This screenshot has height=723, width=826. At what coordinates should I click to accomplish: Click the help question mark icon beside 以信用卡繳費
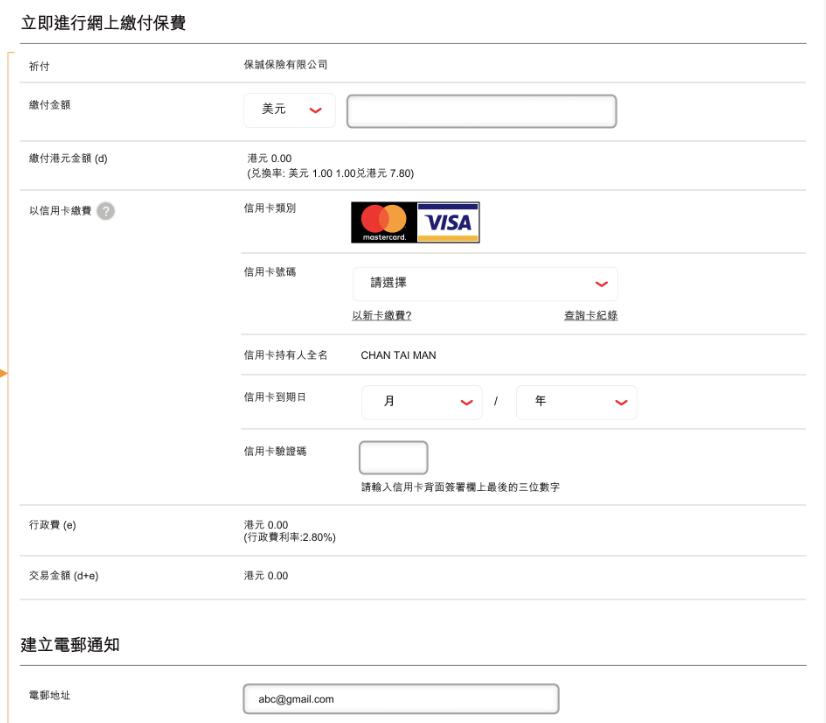pos(106,211)
